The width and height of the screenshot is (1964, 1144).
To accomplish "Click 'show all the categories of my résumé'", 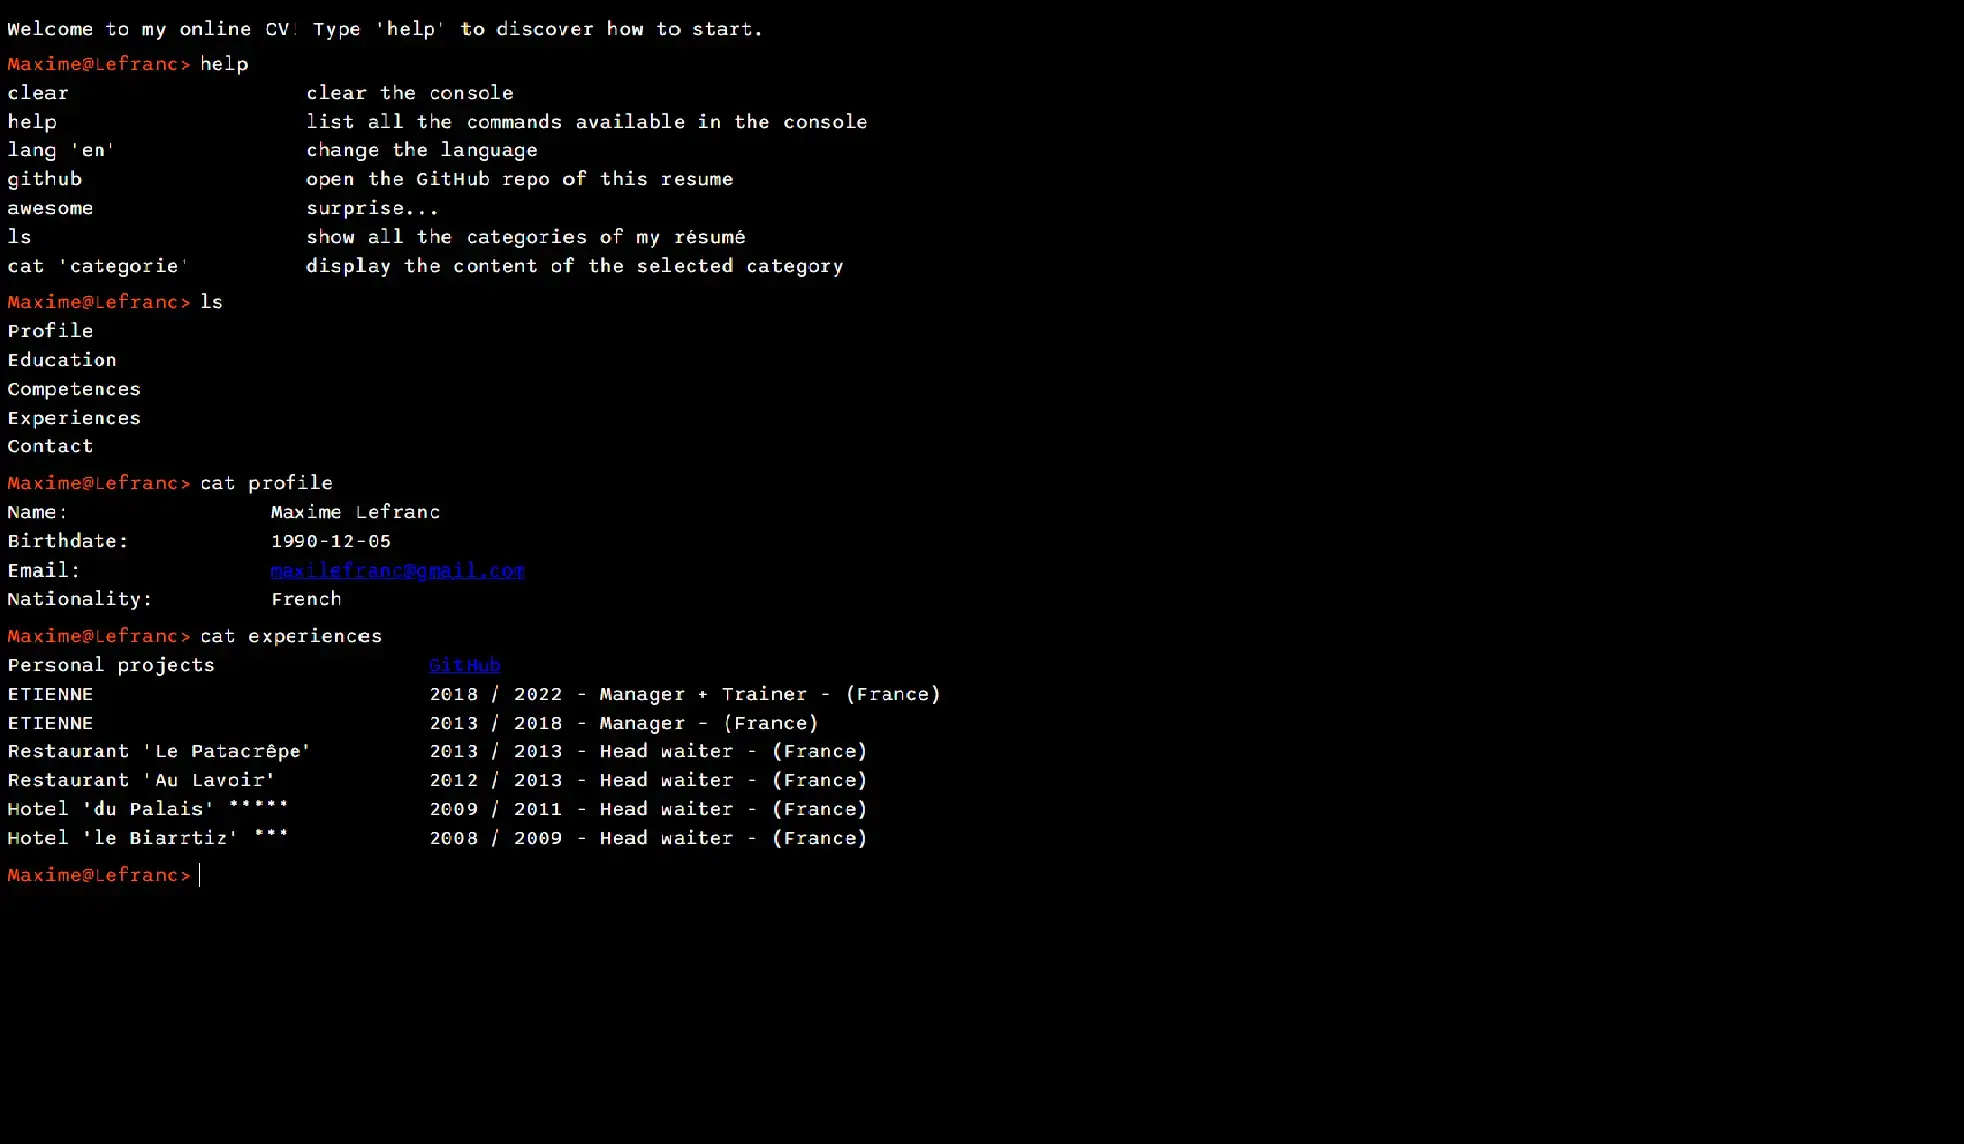I will (526, 237).
